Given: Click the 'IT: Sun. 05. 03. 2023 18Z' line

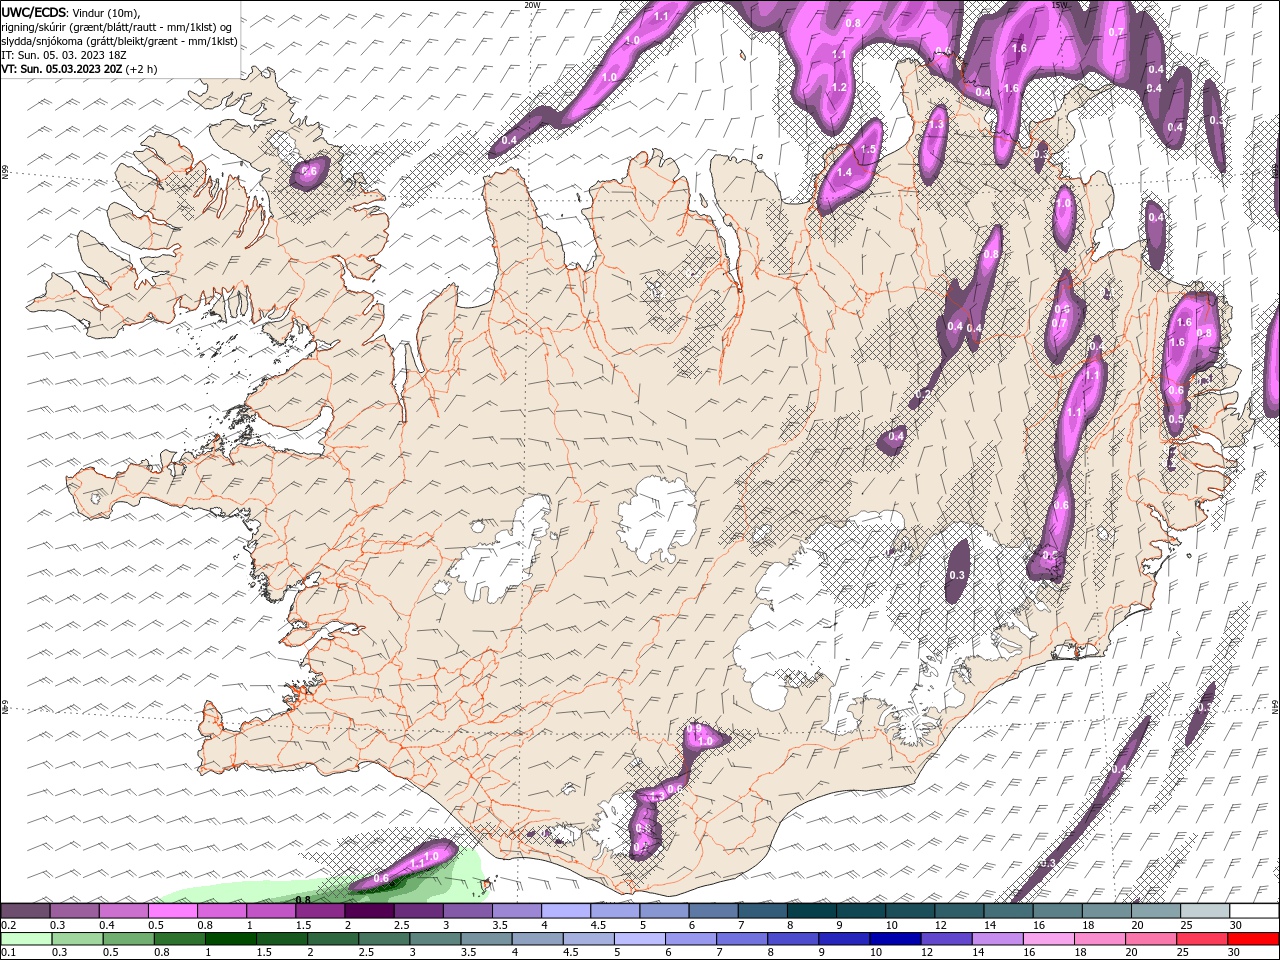Looking at the screenshot, I should (x=64, y=55).
